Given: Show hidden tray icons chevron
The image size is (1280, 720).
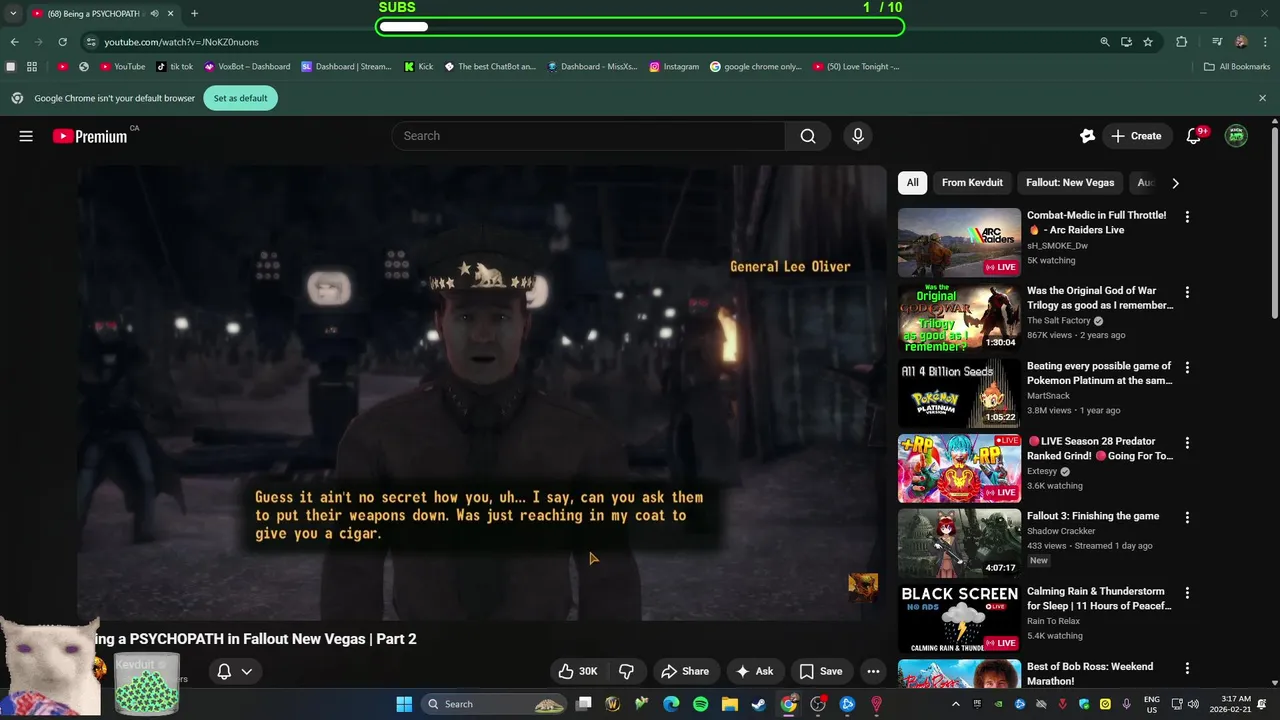Looking at the screenshot, I should 955,704.
